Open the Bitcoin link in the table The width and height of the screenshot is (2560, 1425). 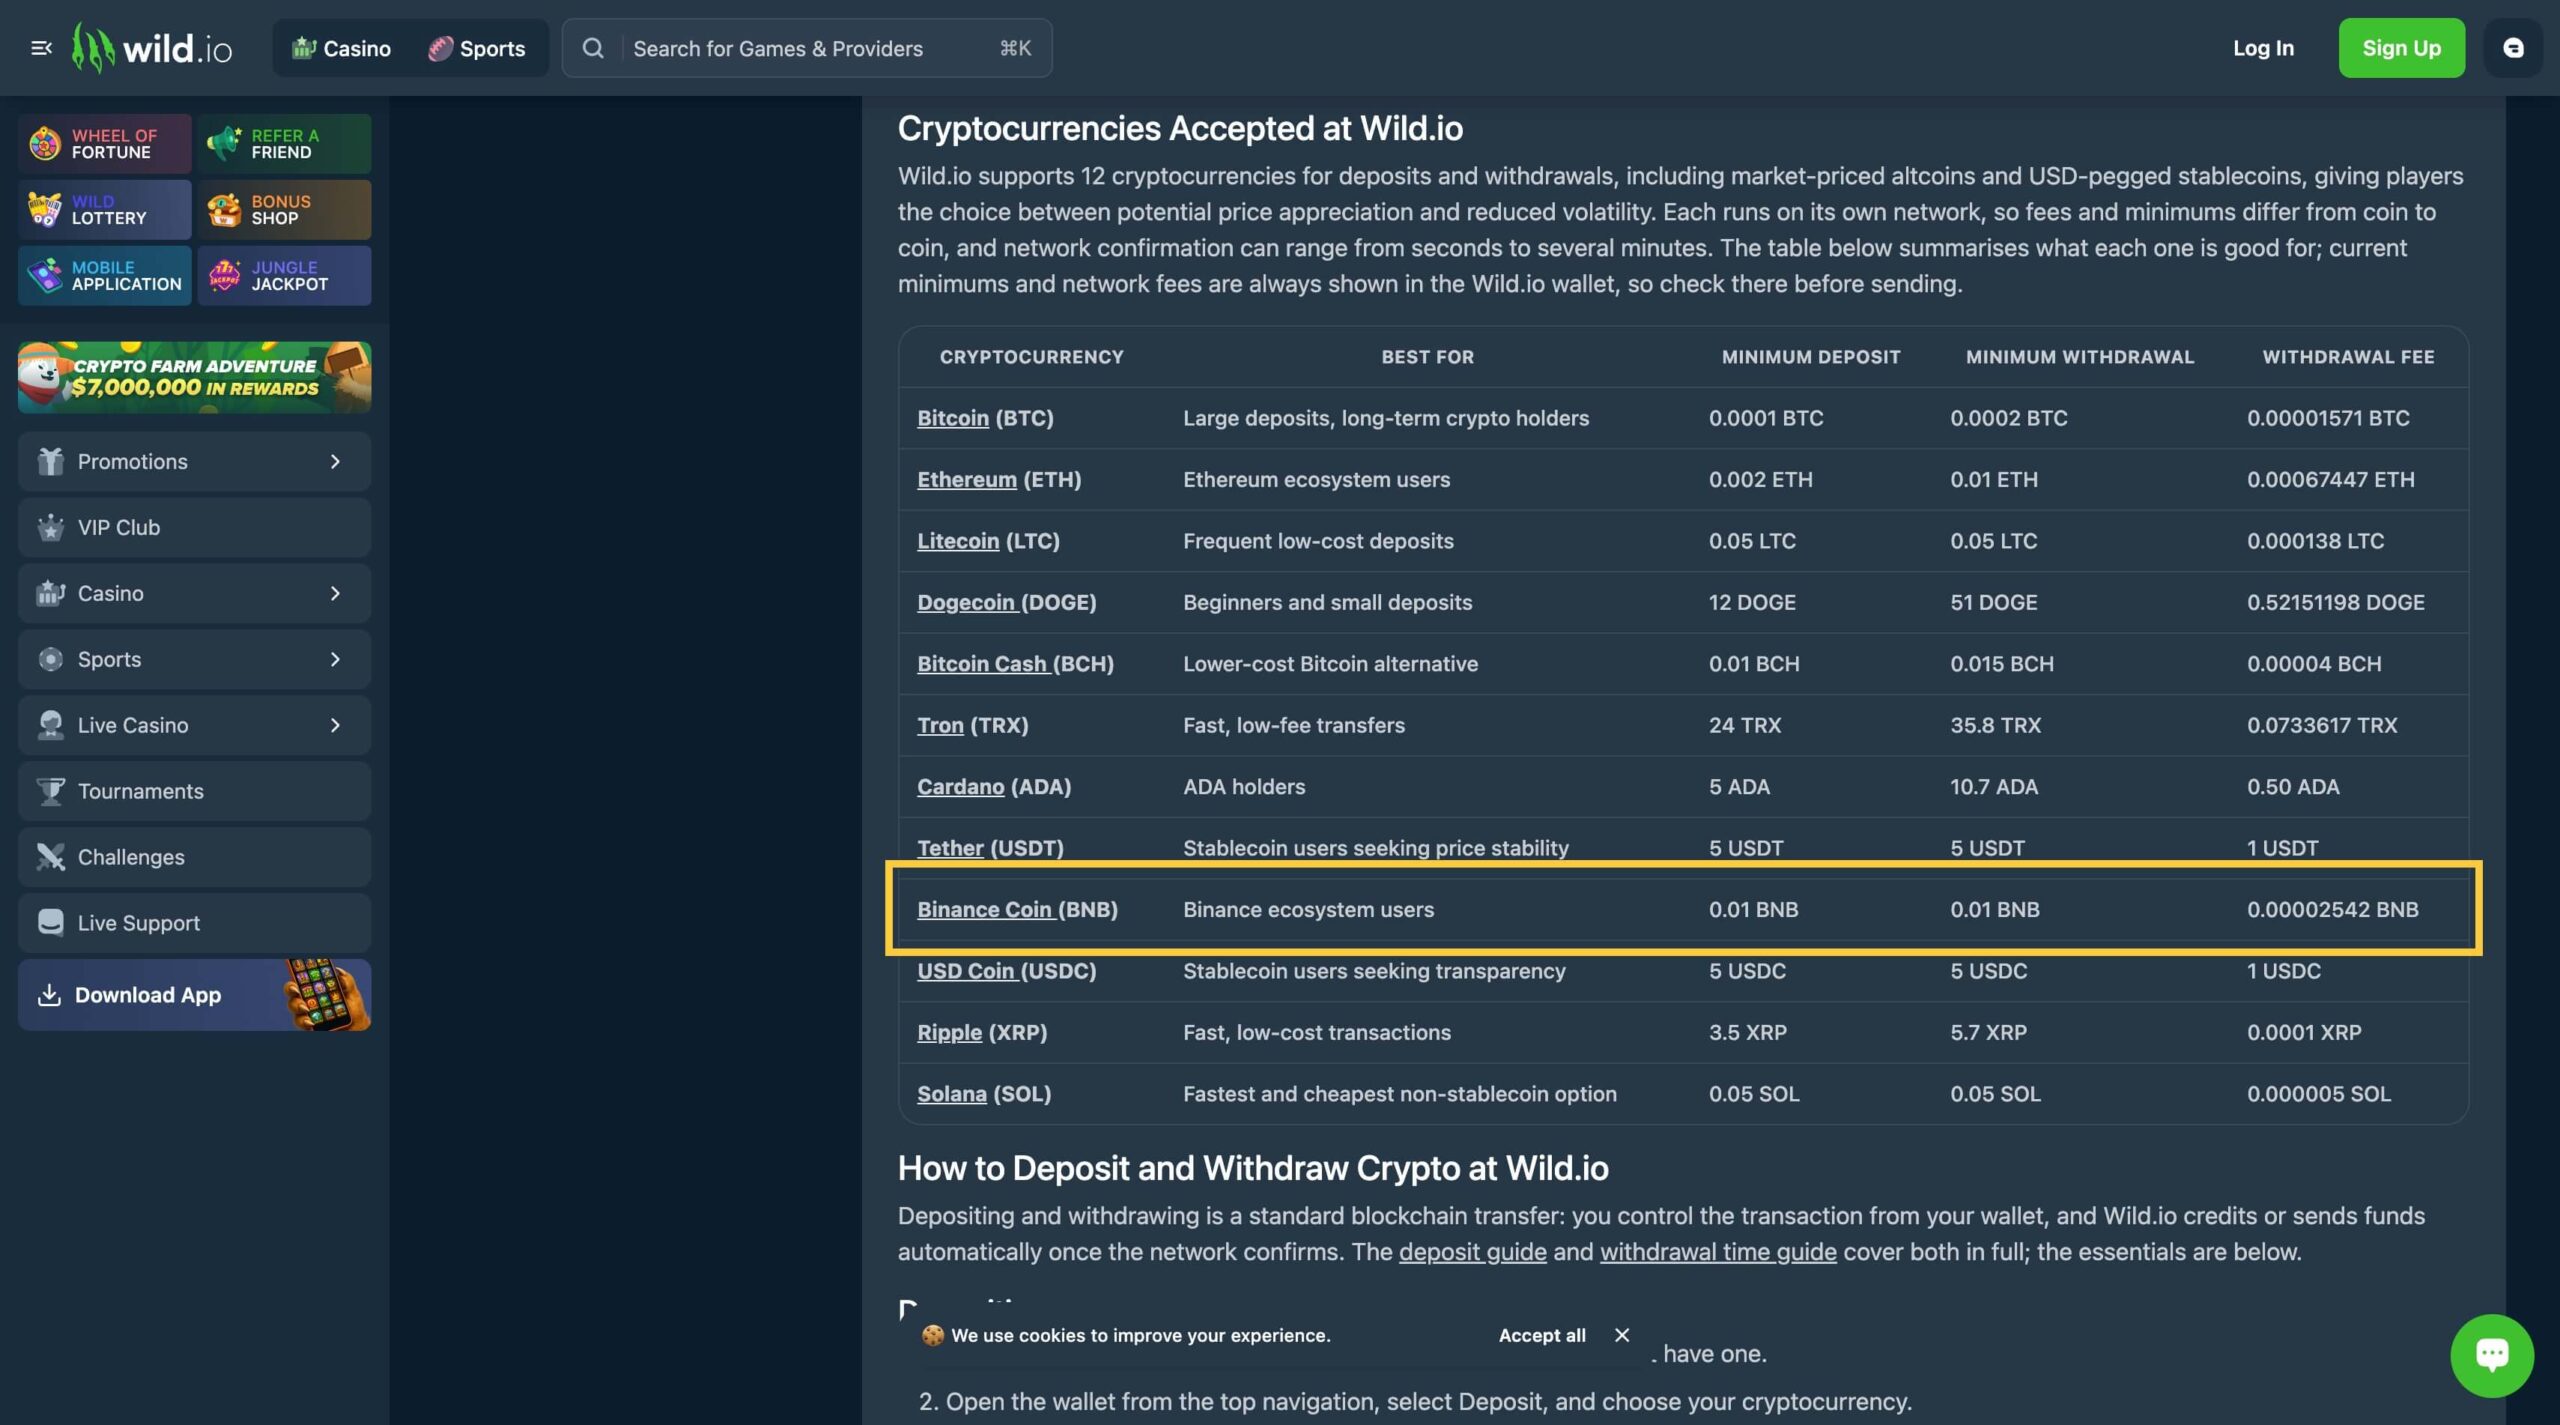tap(952, 418)
